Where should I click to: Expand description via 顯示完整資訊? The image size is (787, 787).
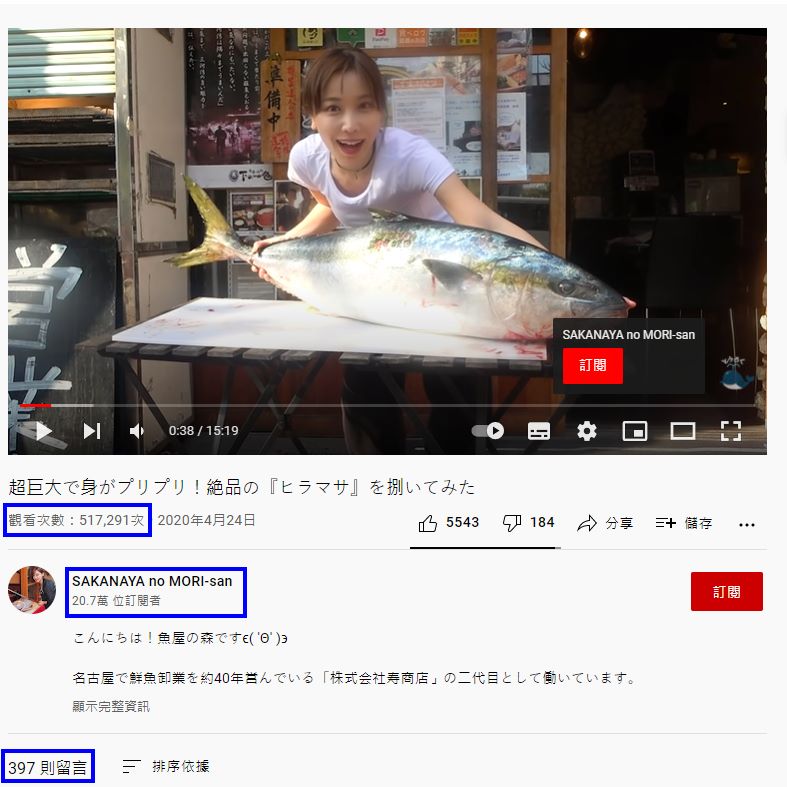point(111,707)
